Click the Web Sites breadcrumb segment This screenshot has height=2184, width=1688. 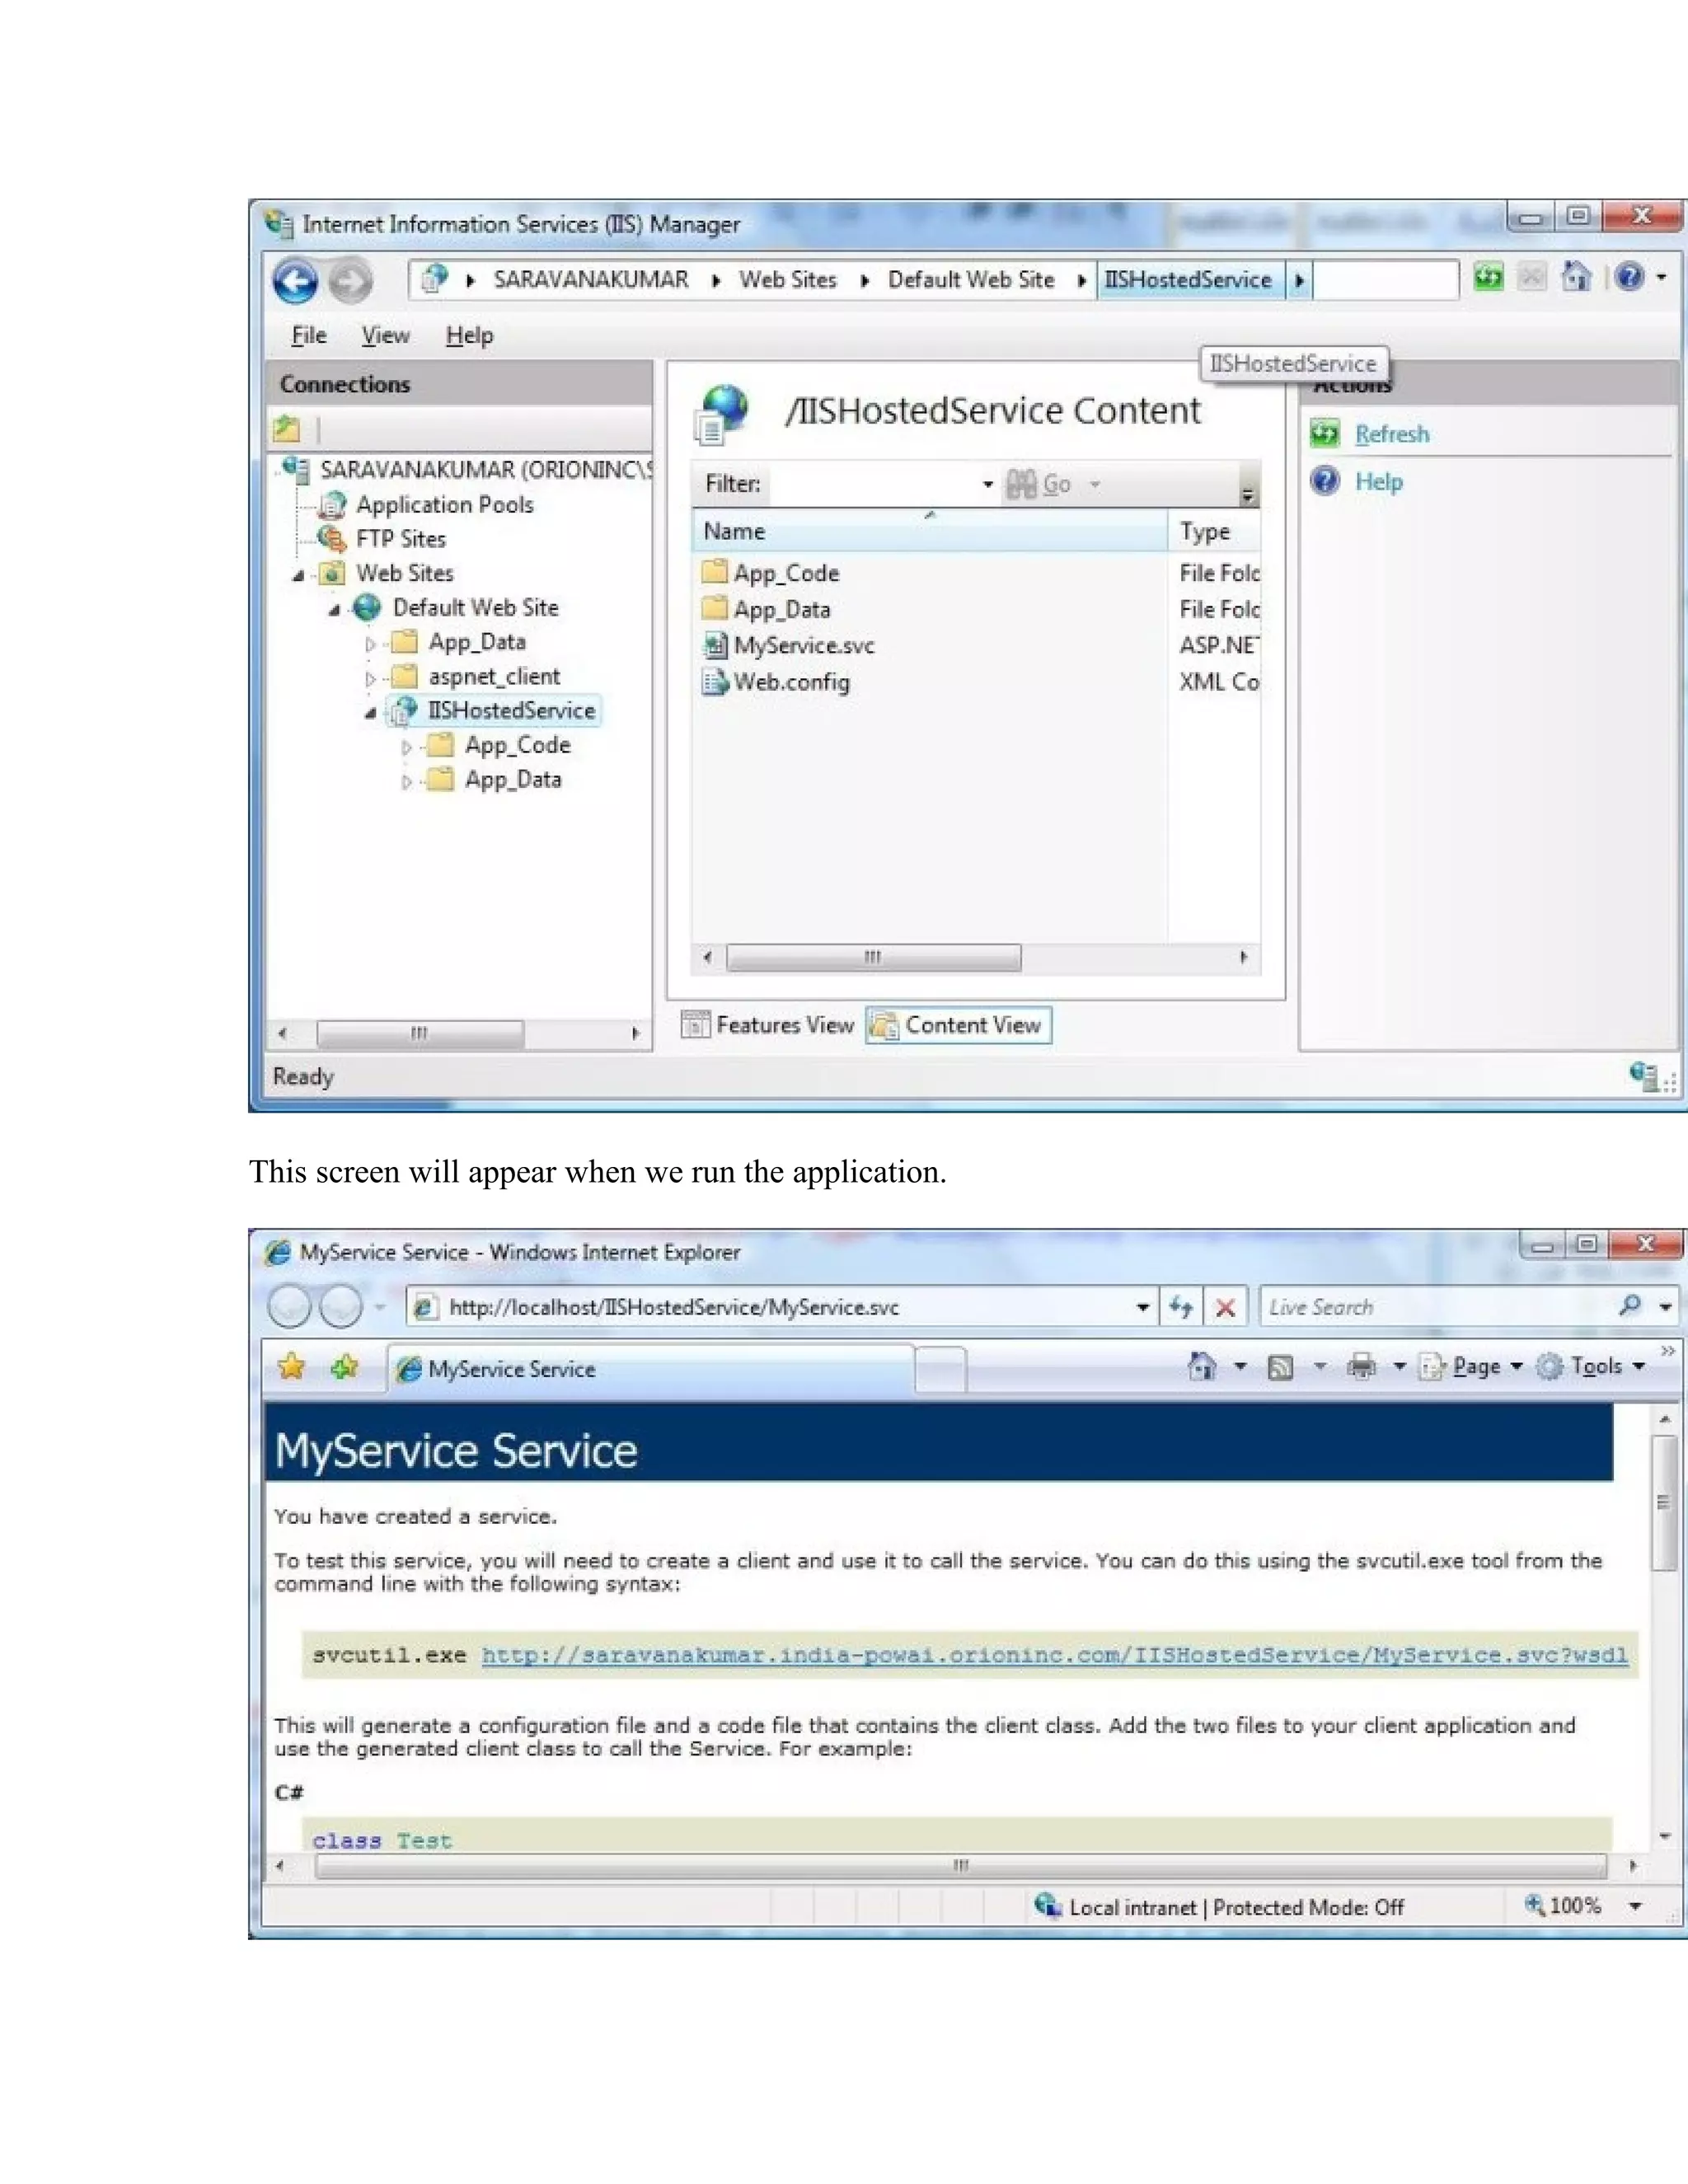click(788, 280)
